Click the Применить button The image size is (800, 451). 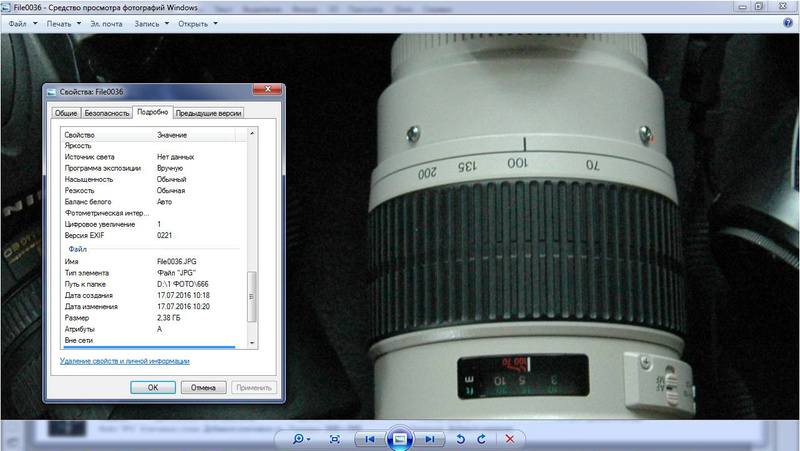coord(254,387)
